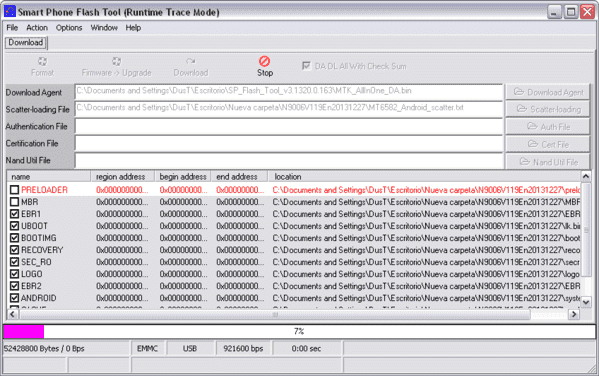Uncheck the EBR1 partition checkbox
This screenshot has width=599, height=376.
(14, 214)
